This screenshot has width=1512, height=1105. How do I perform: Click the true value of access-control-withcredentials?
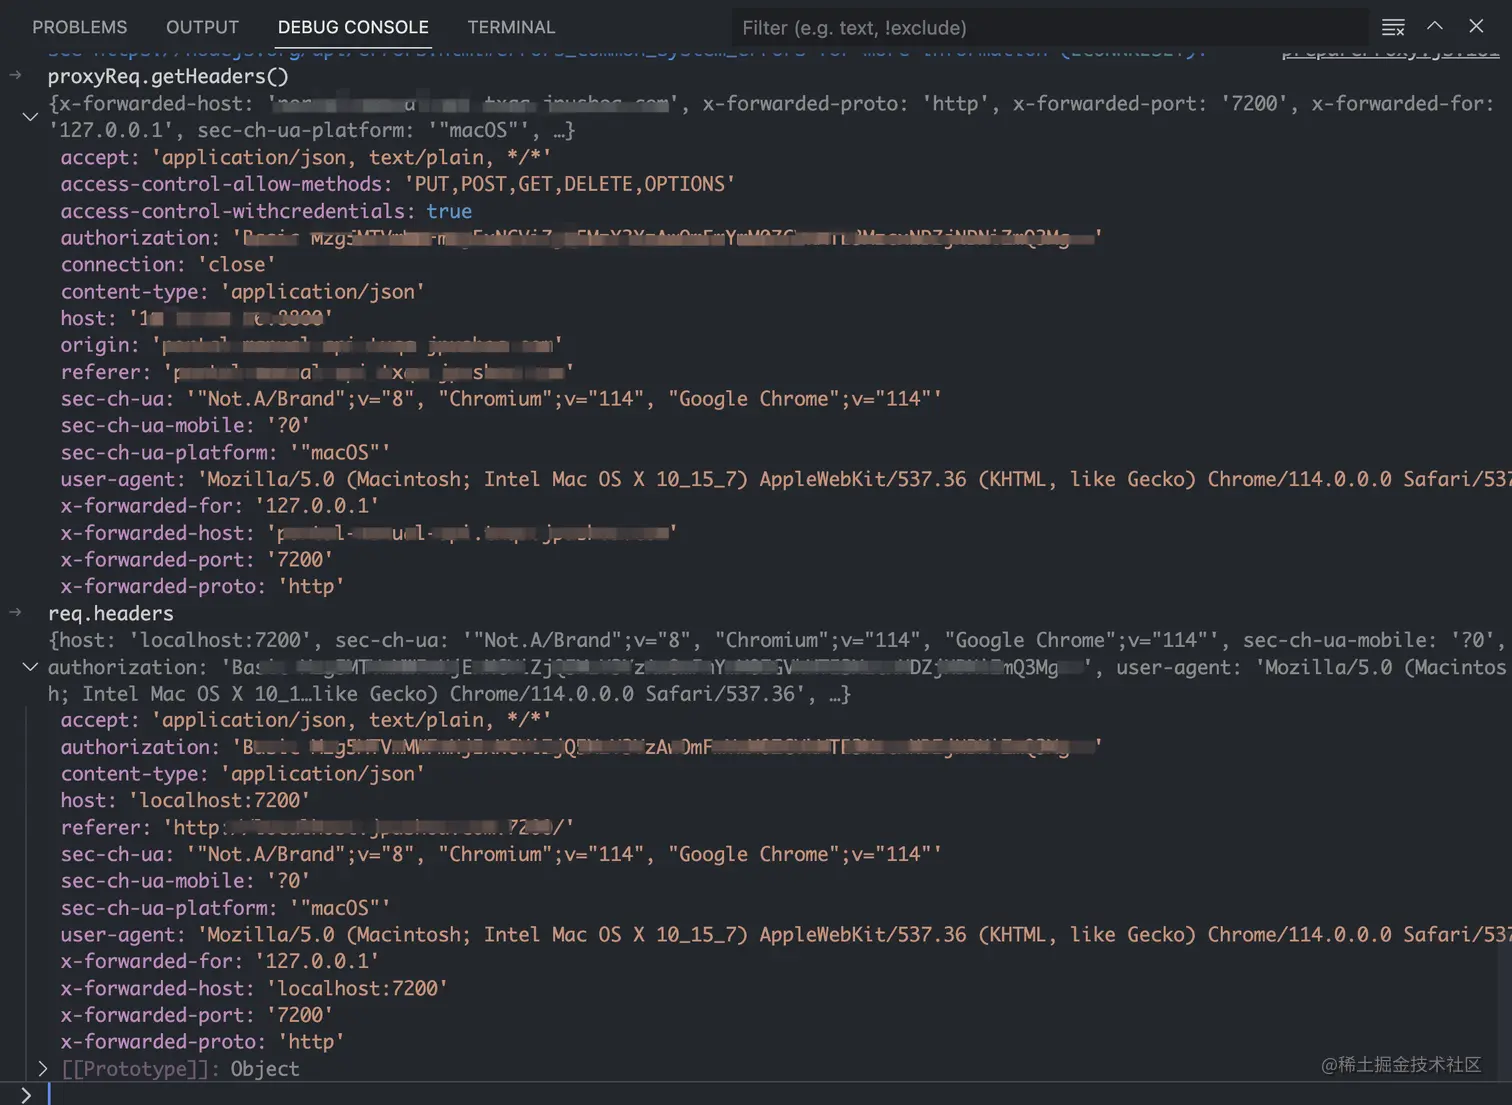(449, 211)
